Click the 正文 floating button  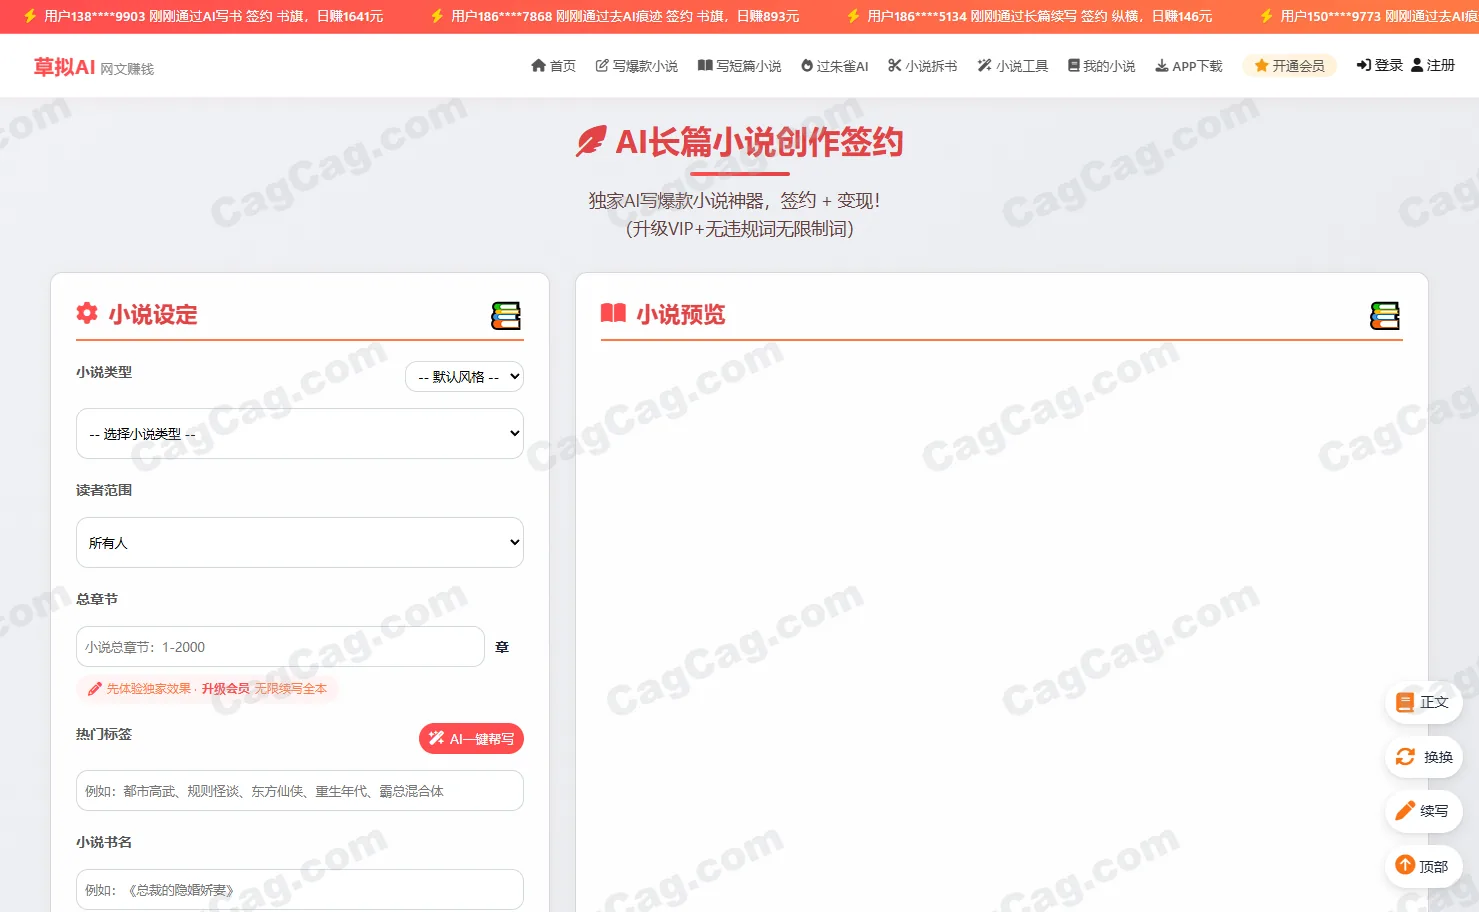coord(1423,702)
